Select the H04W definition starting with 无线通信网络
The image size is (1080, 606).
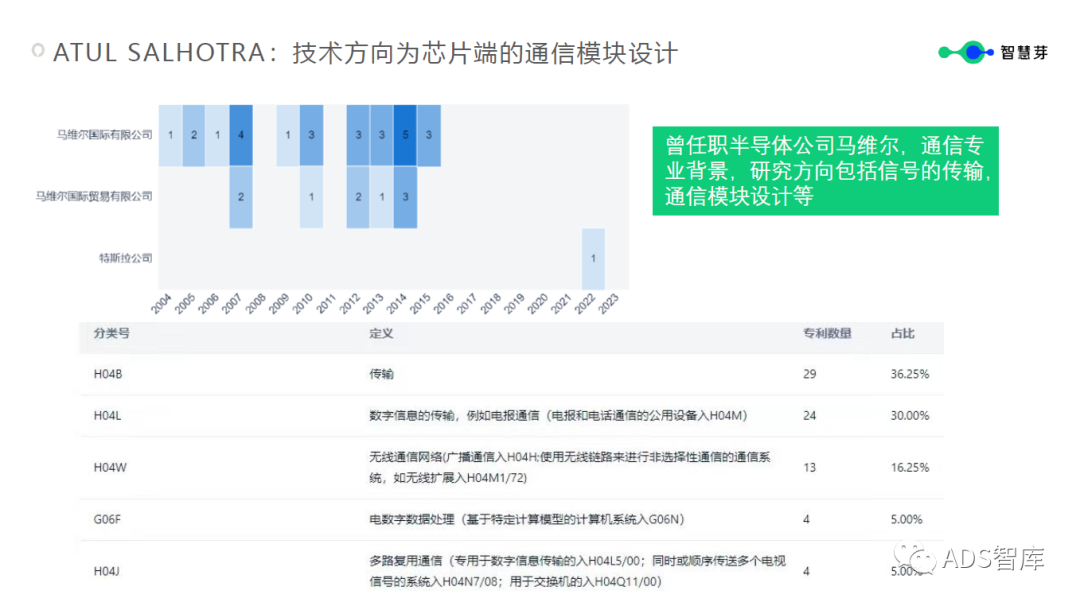pyautogui.click(x=570, y=467)
